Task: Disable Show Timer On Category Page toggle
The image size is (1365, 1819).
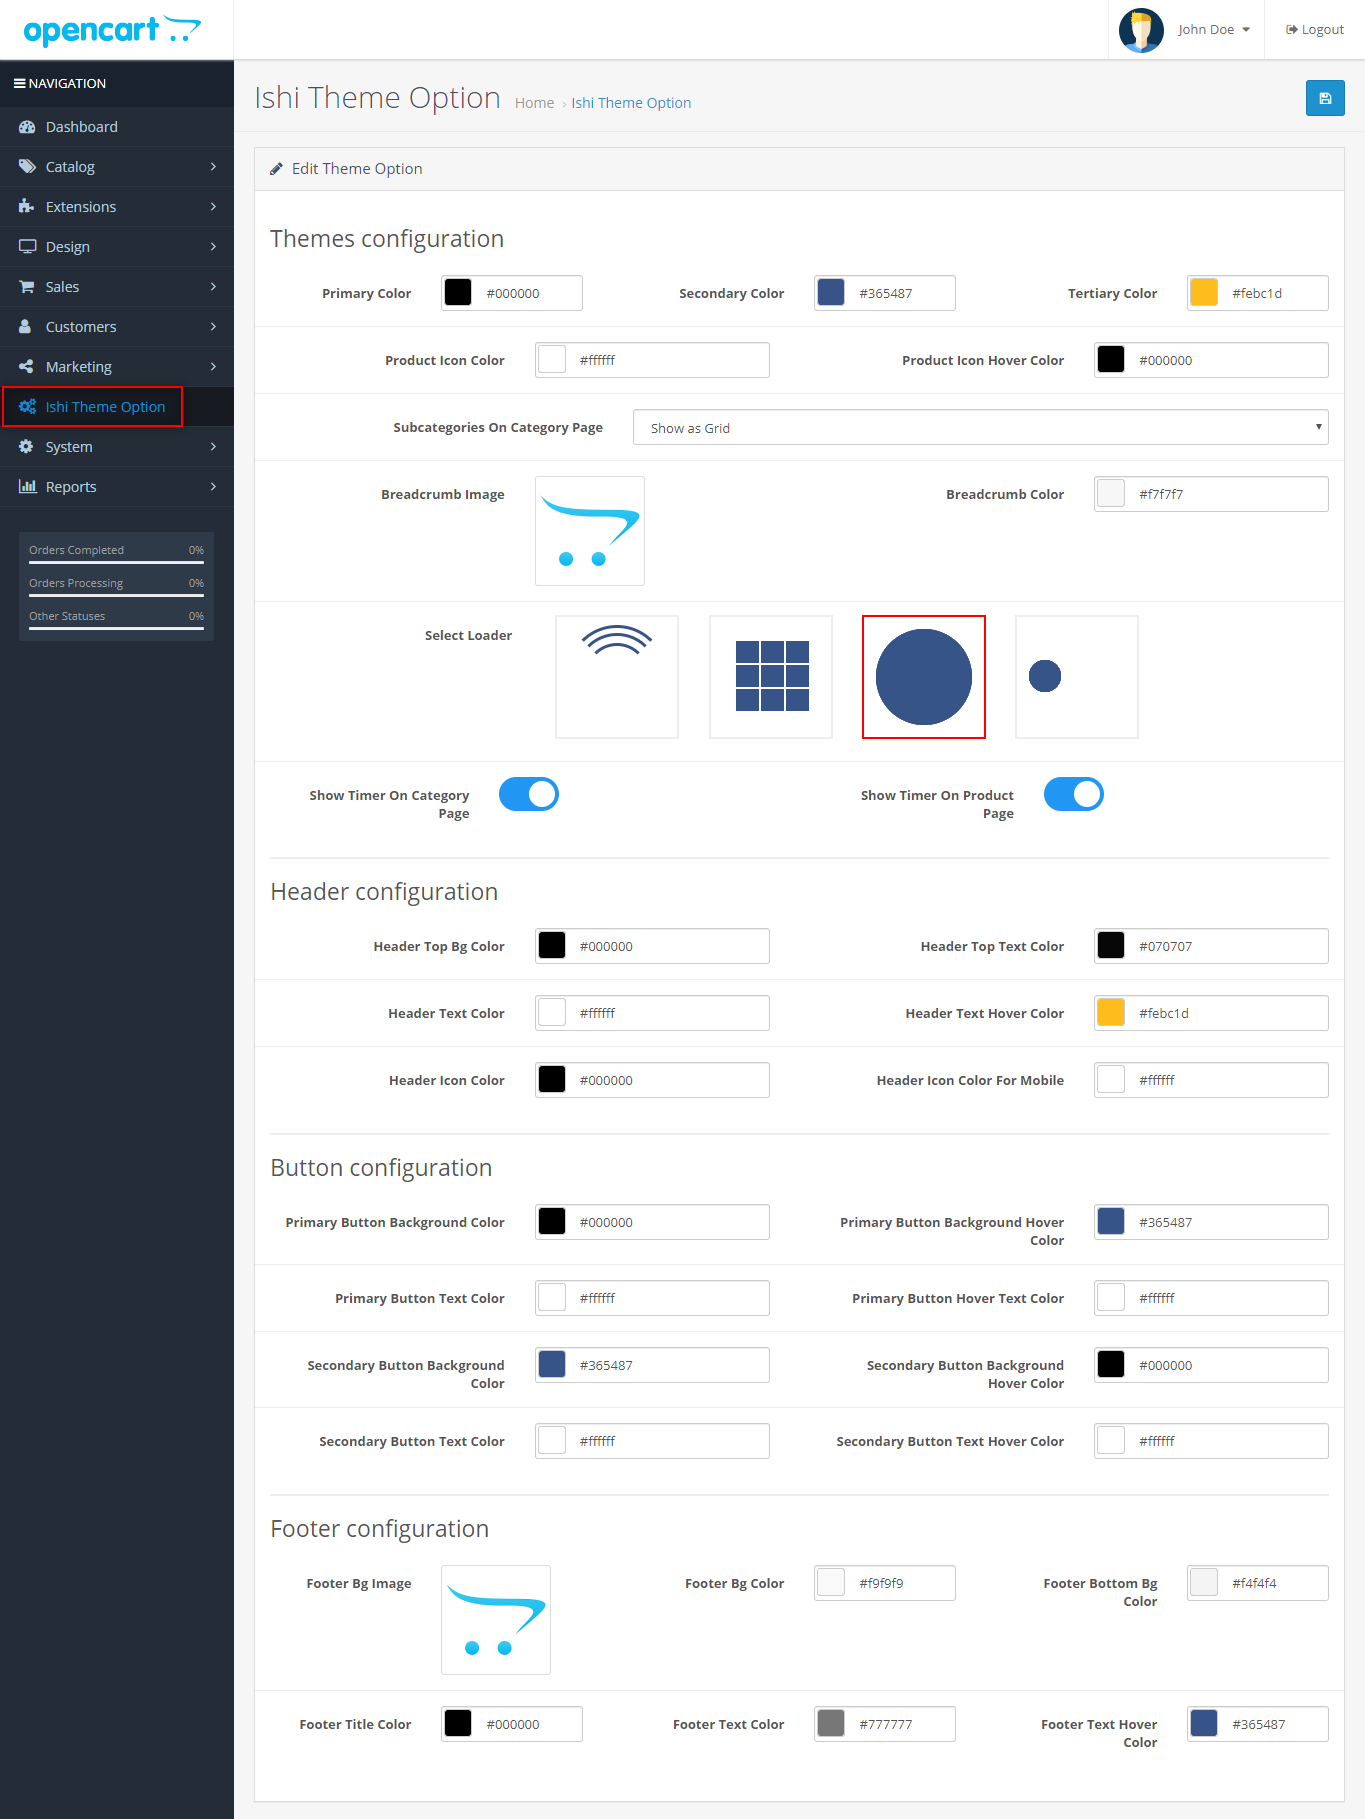Action: point(529,795)
